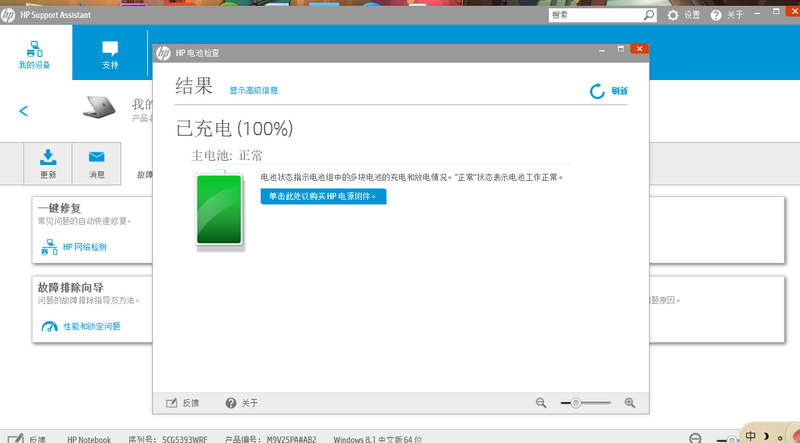Viewport: 800px width, 443px height.
Task: Open 性能和锁定问题 troubleshooting wizard
Action: pyautogui.click(x=91, y=326)
